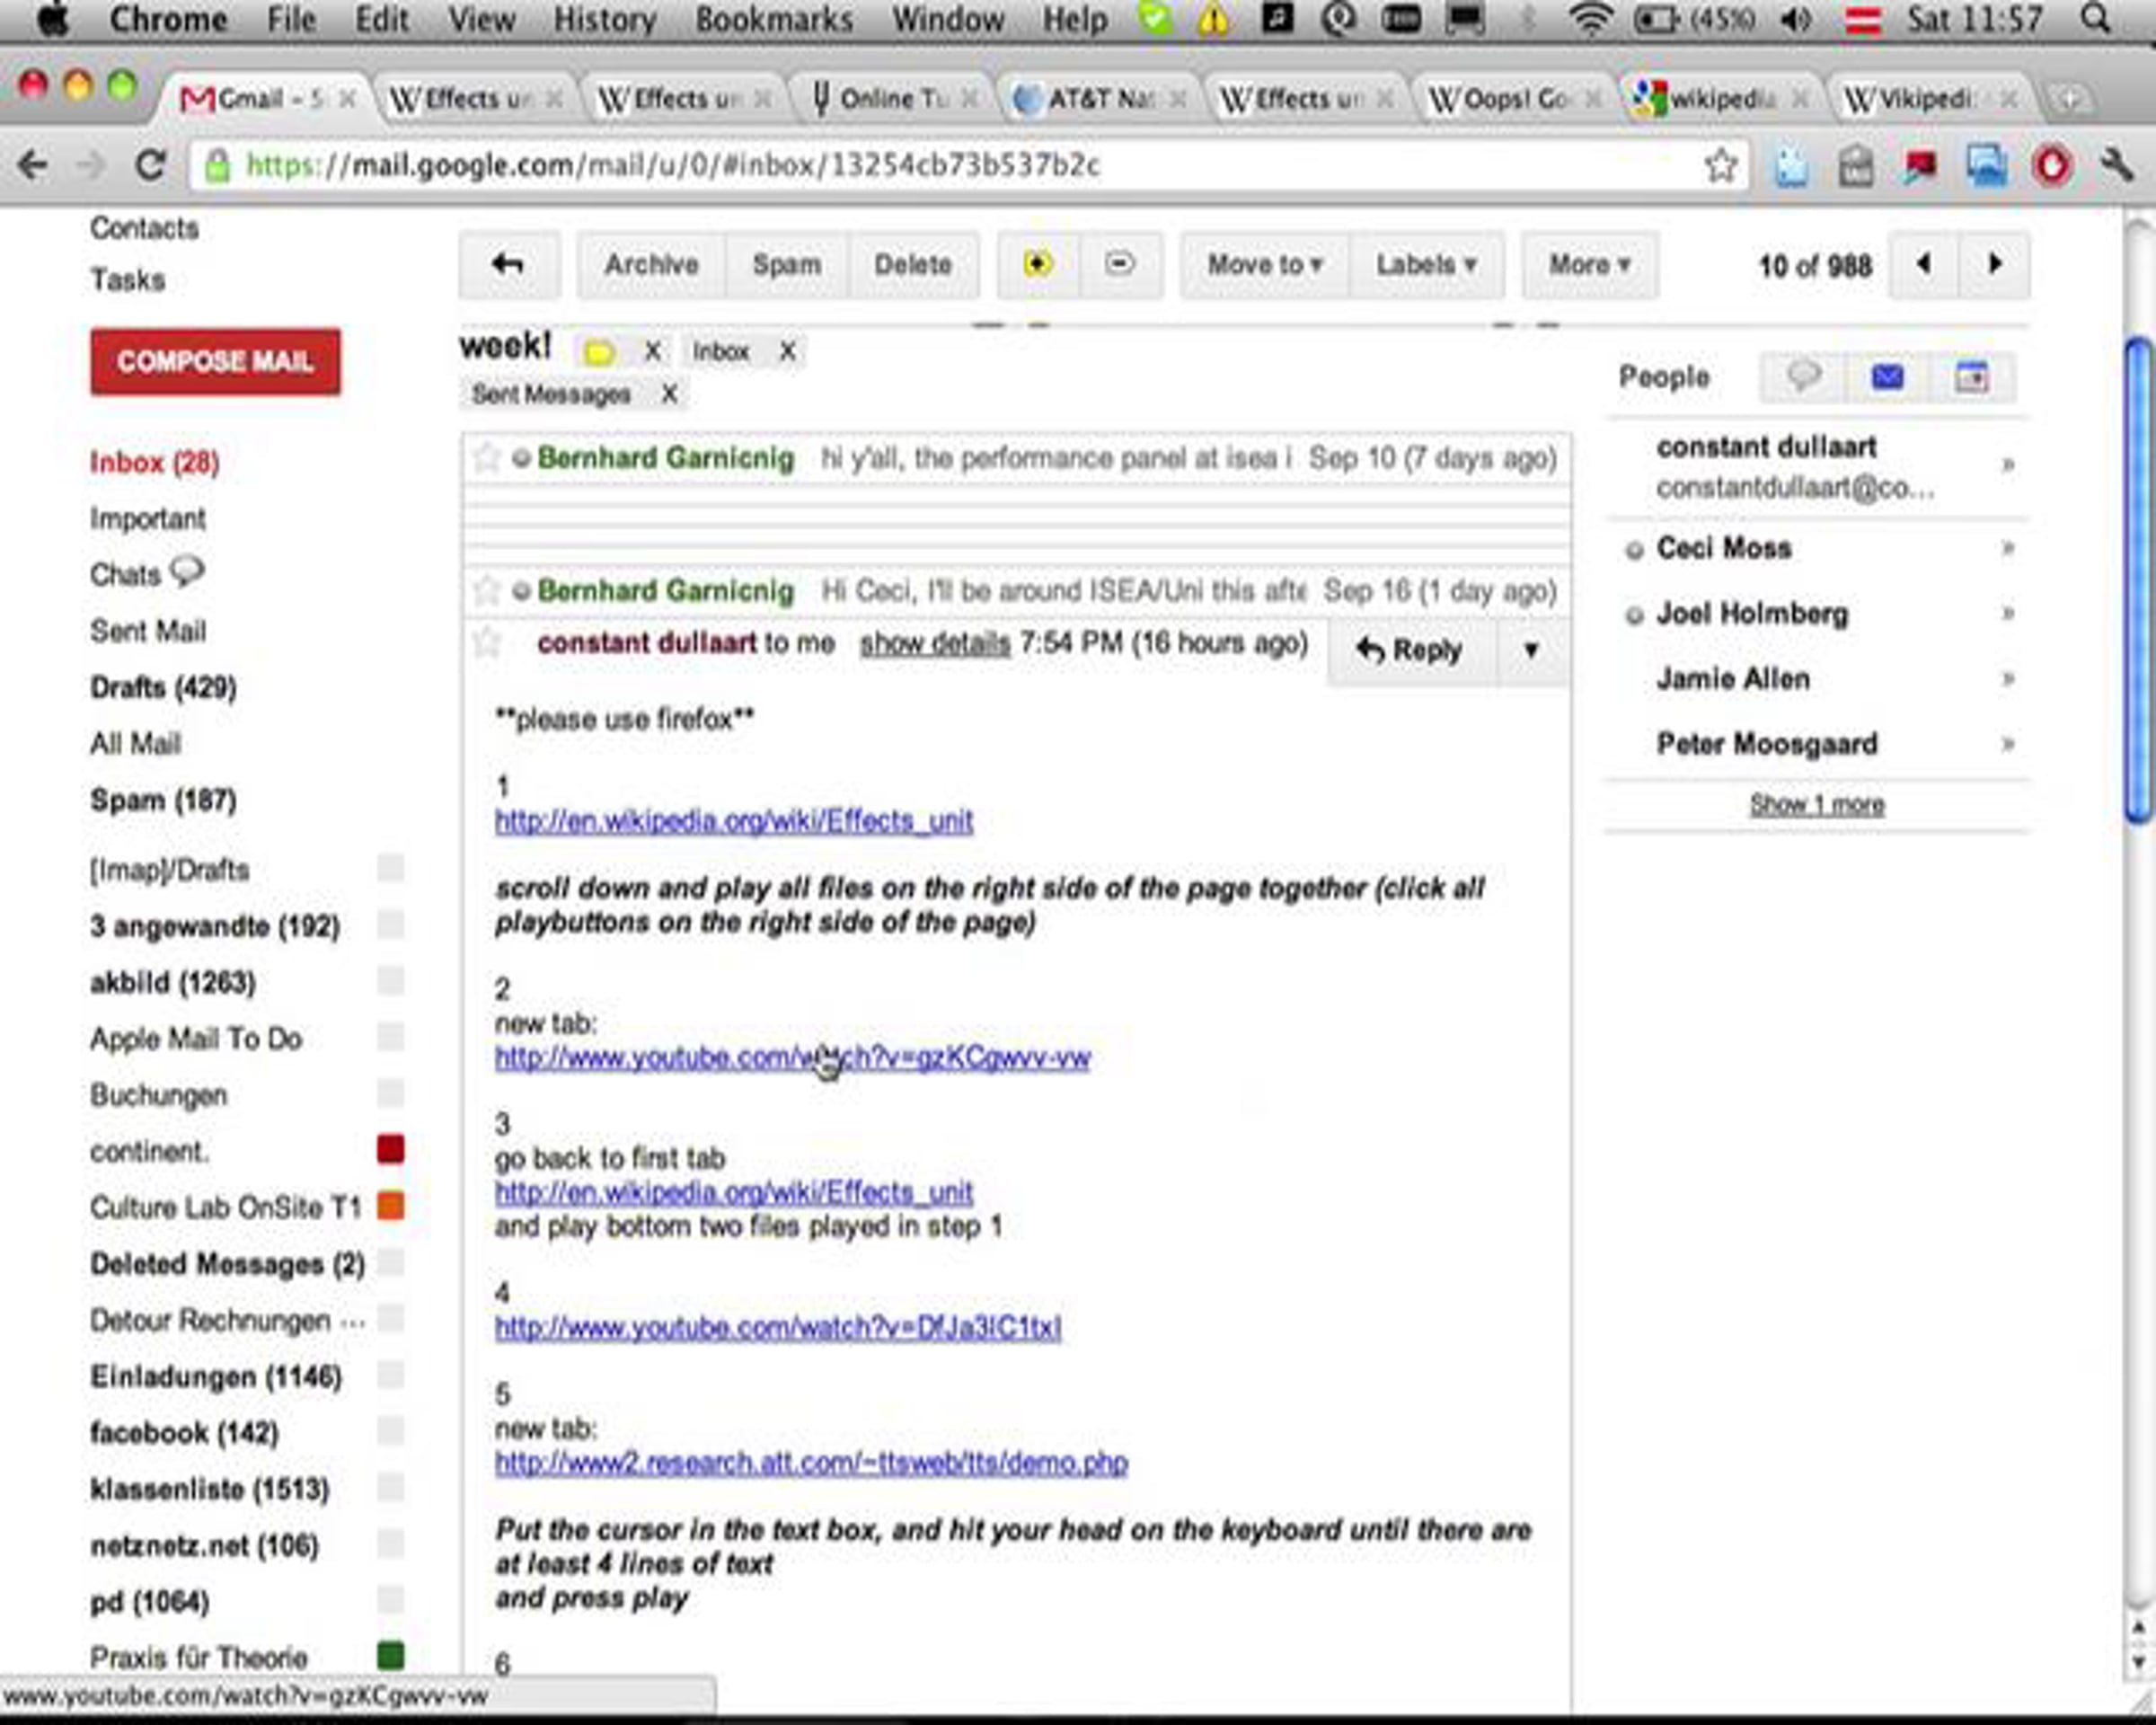
Task: Open the Apple menu
Action: tap(52, 19)
